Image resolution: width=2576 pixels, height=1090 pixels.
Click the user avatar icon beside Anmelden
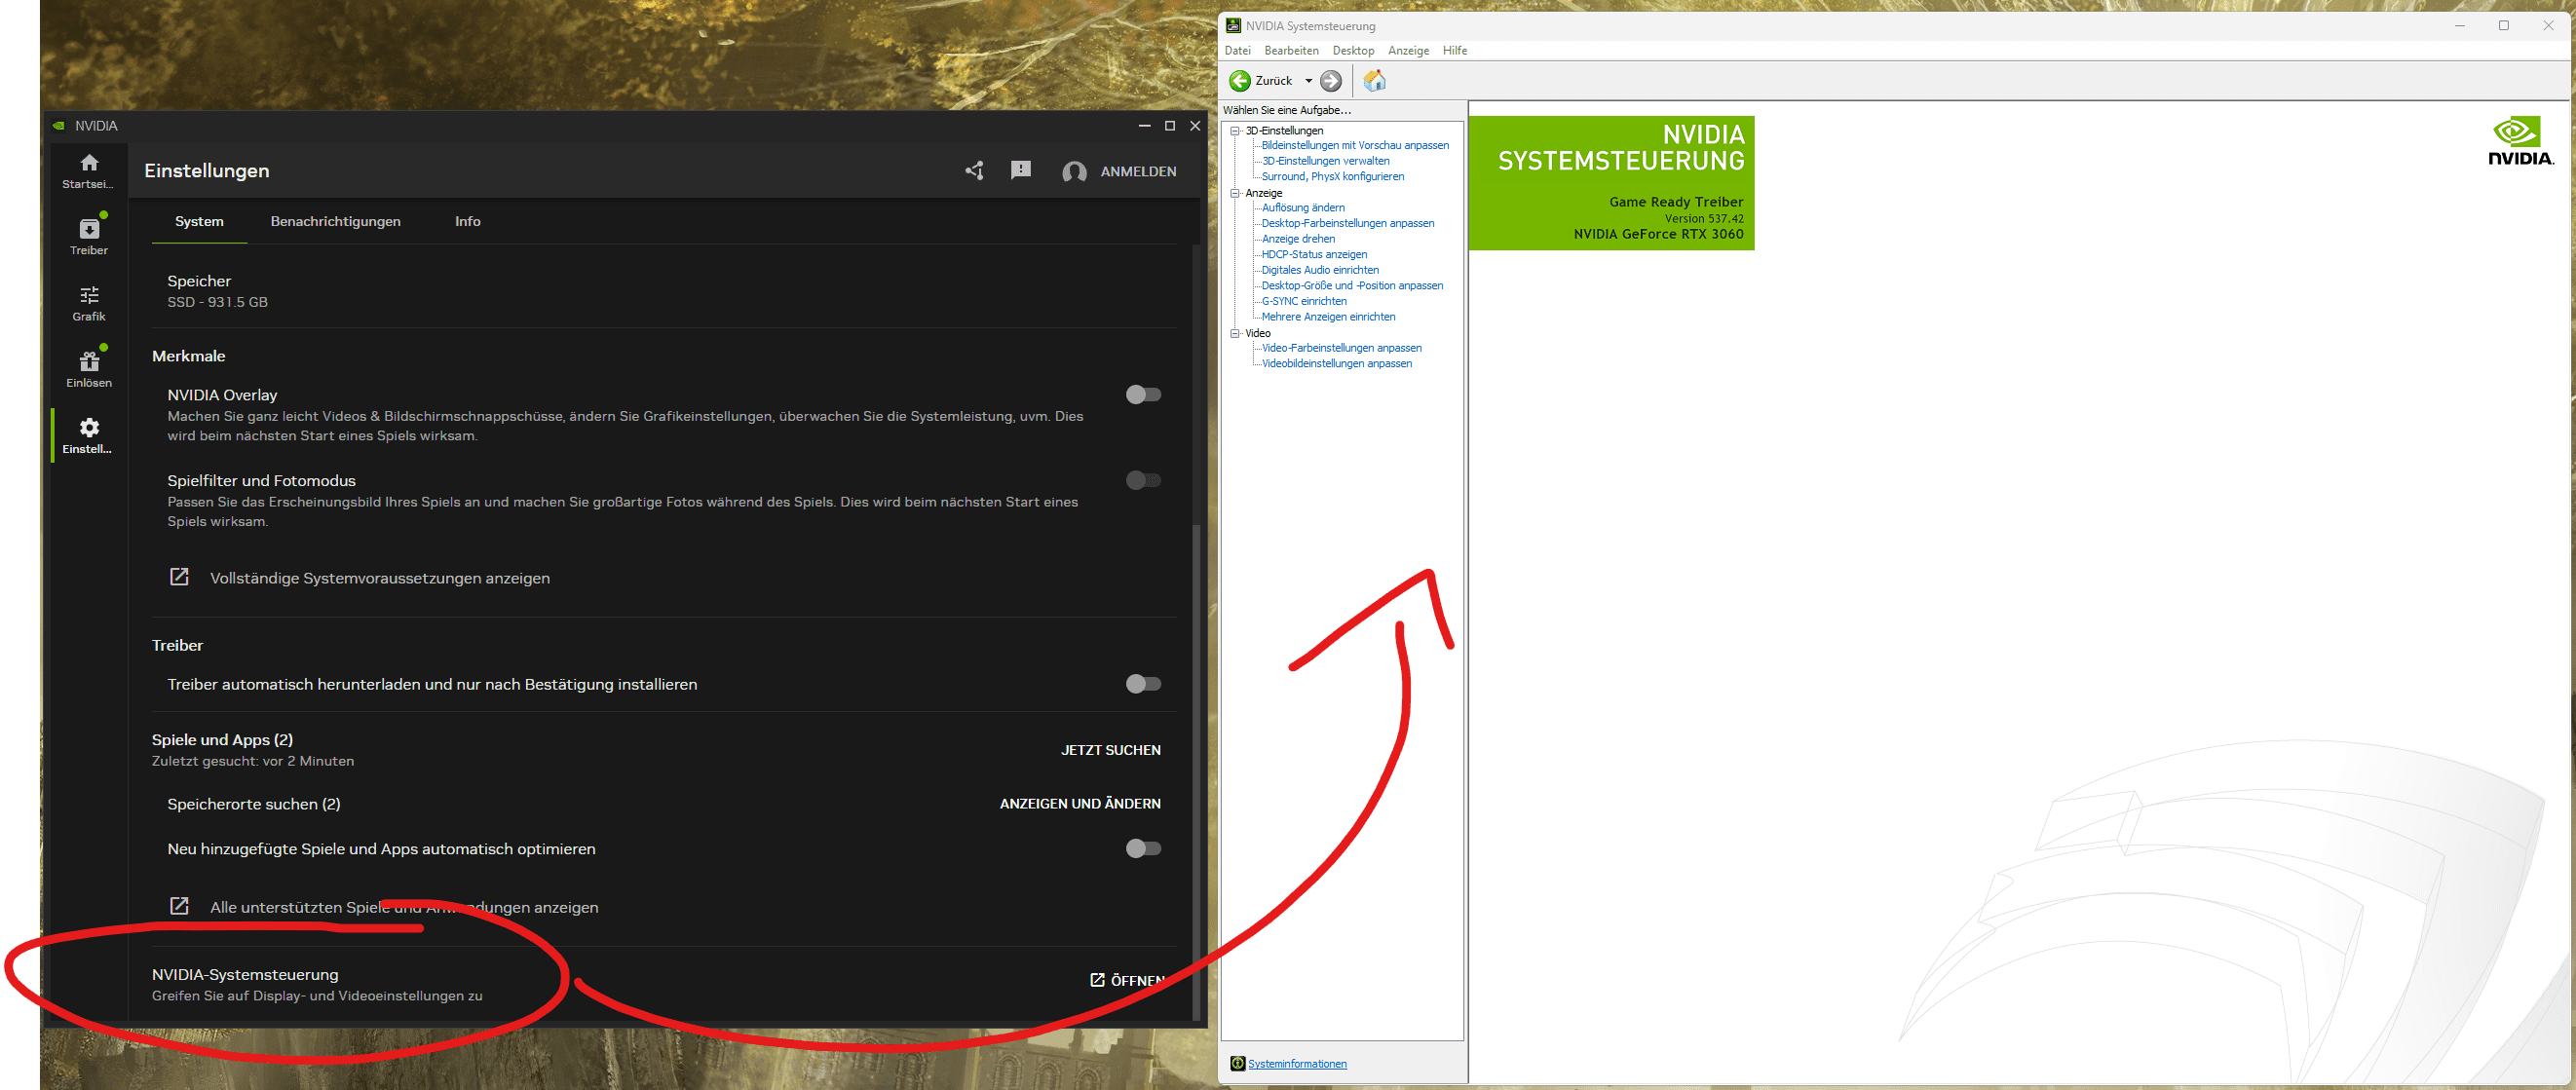1074,172
